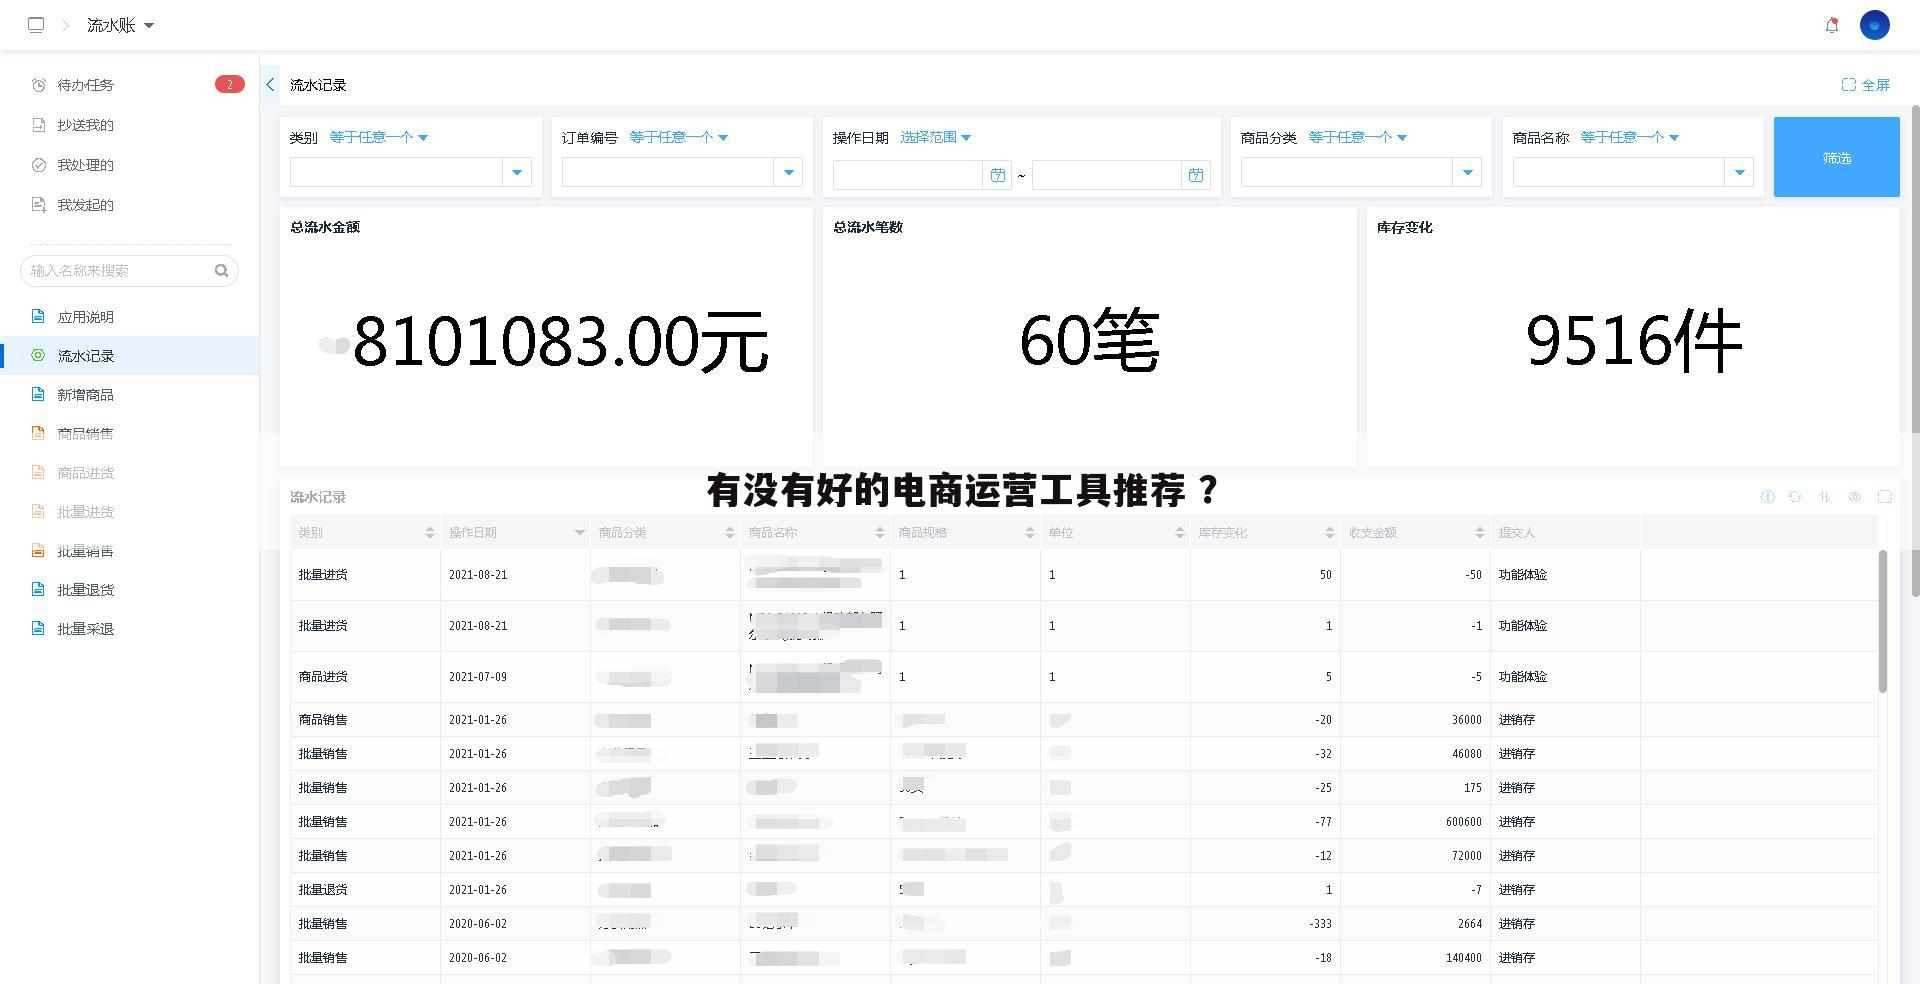Select the 待办任务 clock icon in the sidebar
The image size is (1920, 984).
38,84
